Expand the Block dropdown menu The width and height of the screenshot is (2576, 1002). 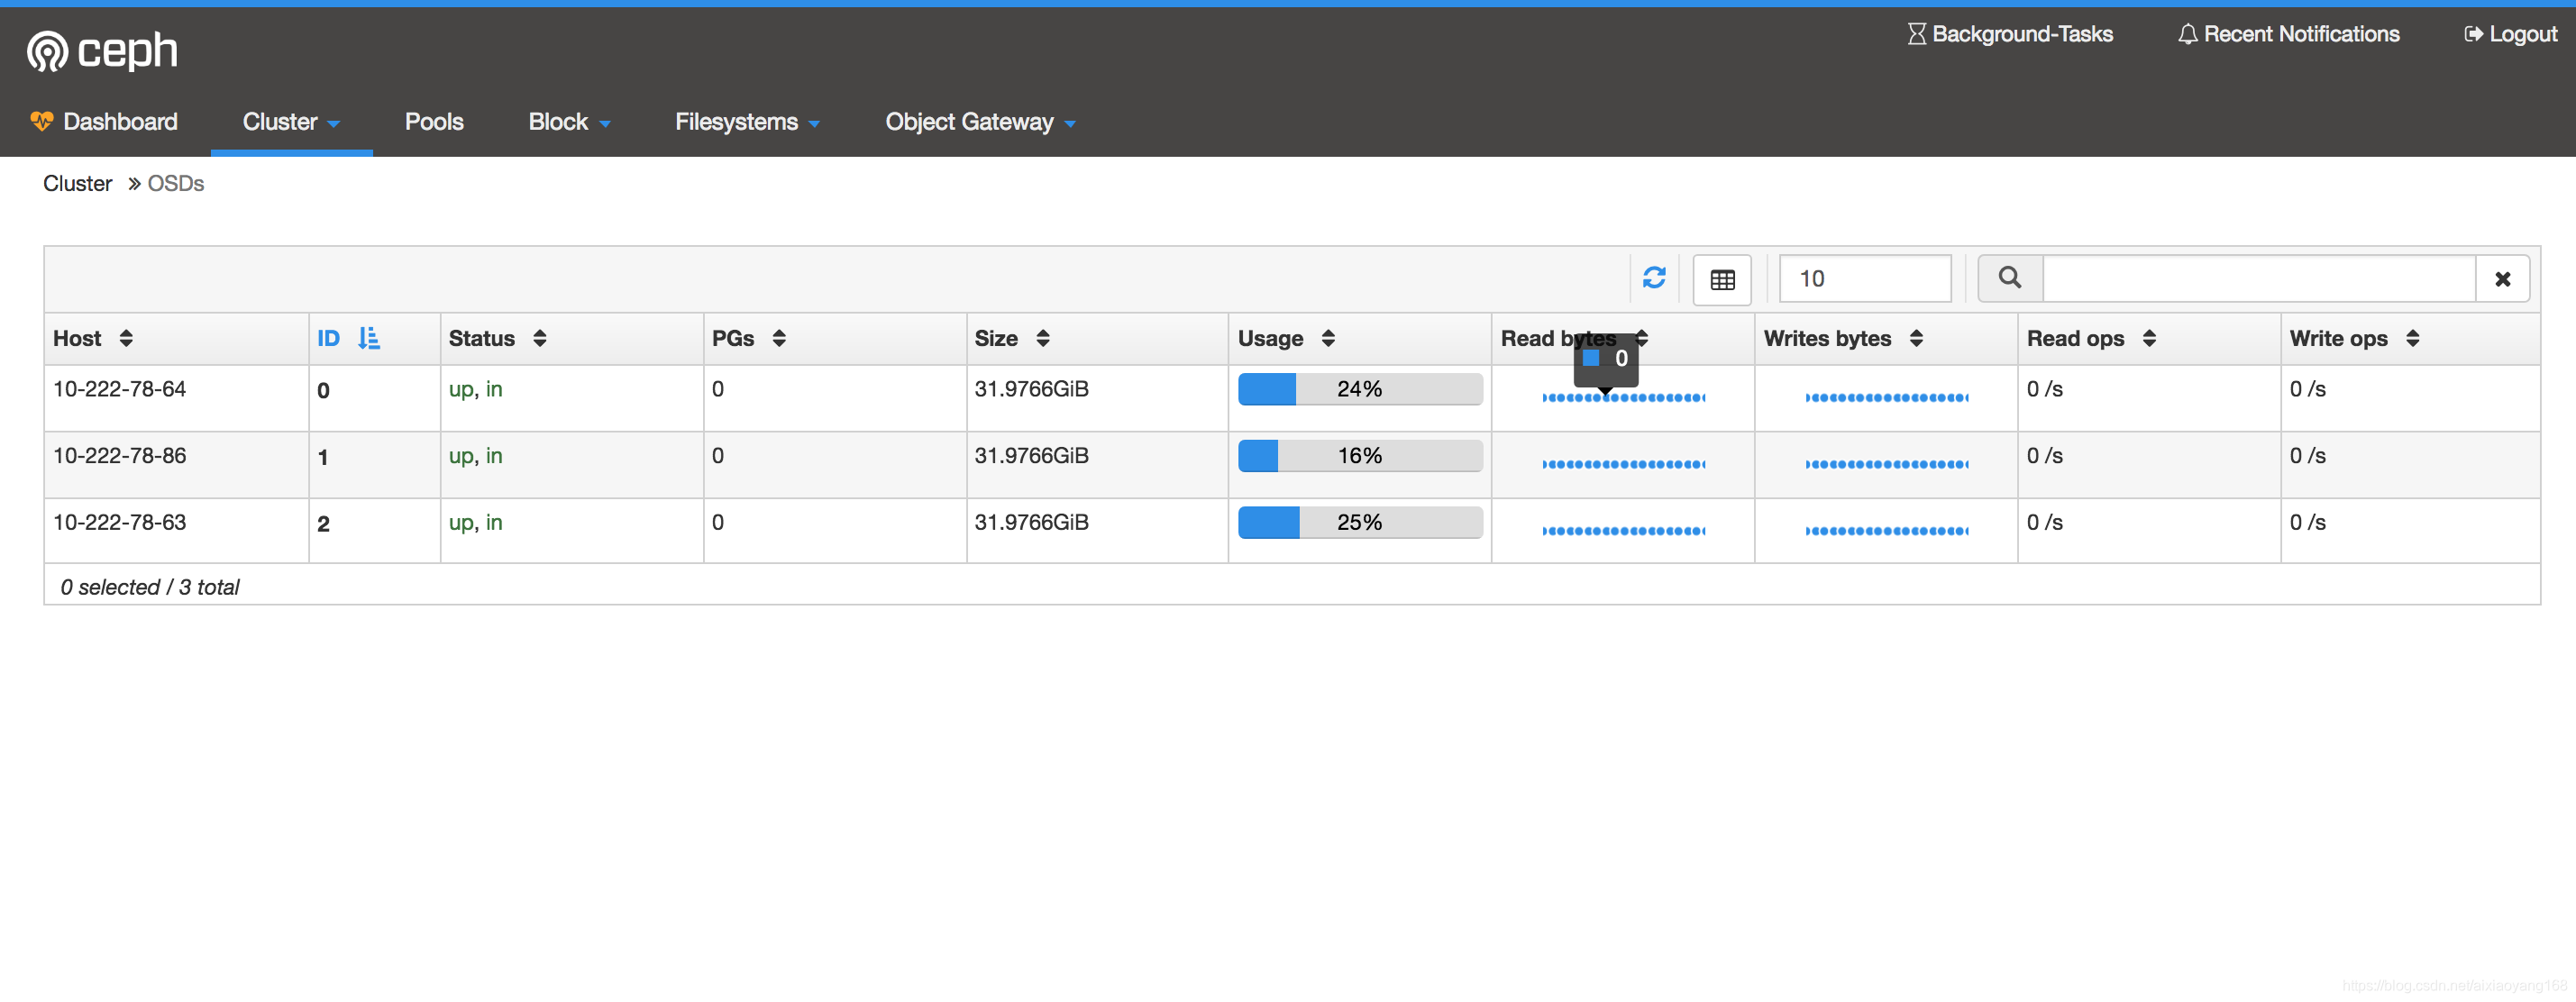point(569,122)
